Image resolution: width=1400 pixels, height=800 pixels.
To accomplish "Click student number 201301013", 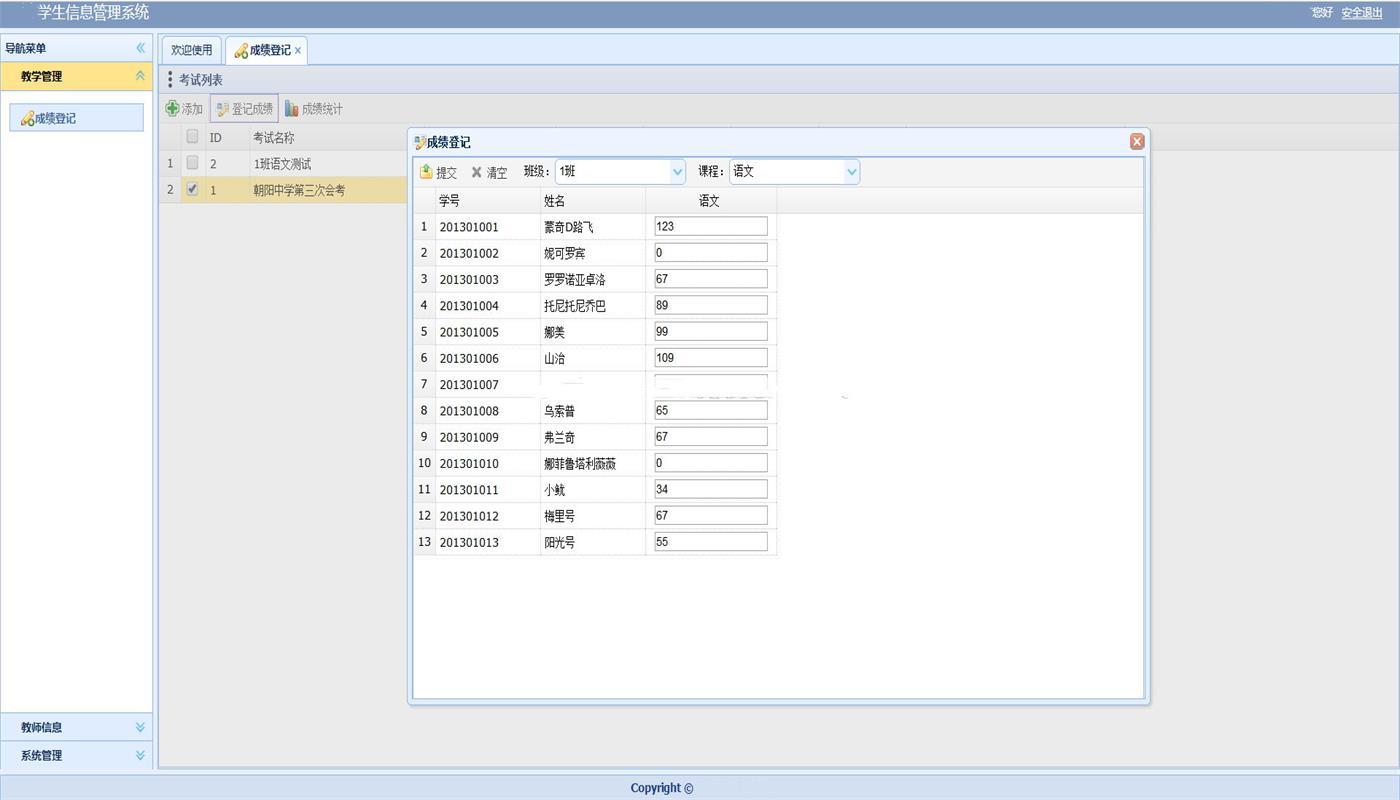I will click(469, 542).
